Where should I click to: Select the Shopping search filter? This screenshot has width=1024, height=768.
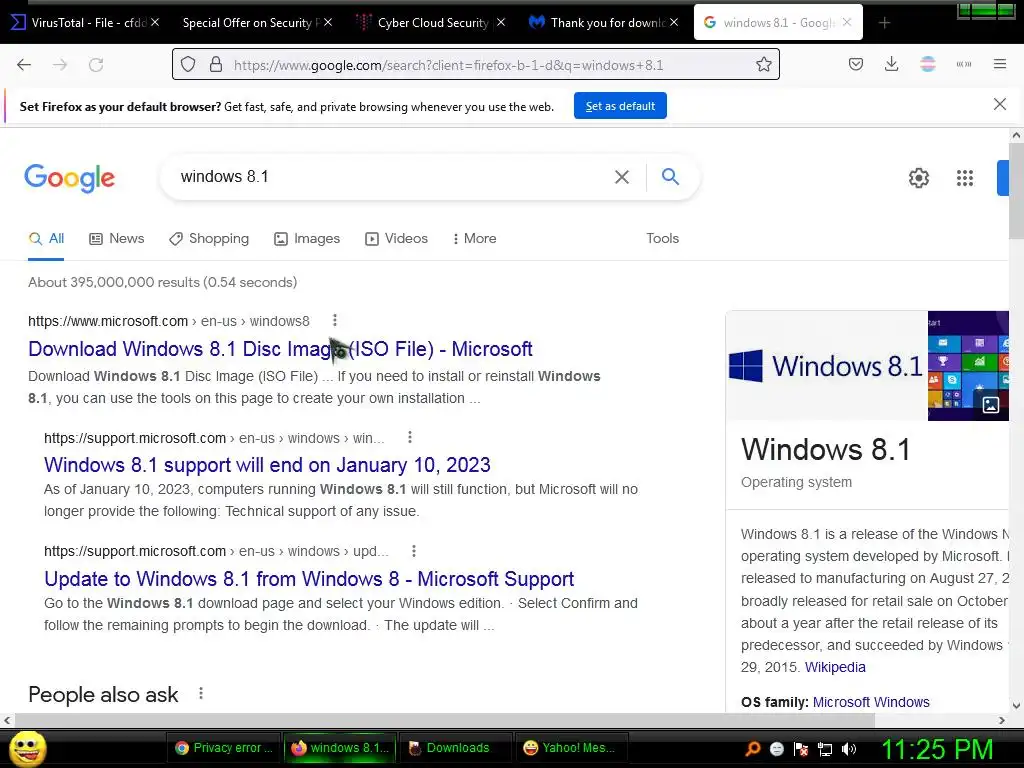[x=209, y=238]
